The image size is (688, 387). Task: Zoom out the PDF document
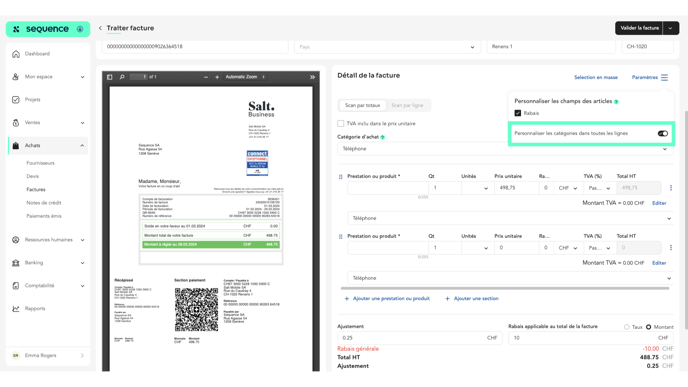click(206, 77)
